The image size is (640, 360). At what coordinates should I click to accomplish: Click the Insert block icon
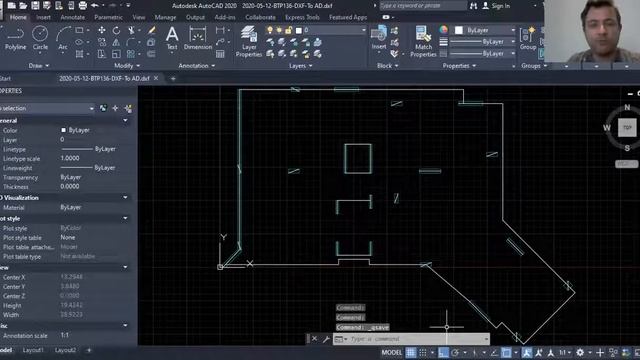[379, 38]
